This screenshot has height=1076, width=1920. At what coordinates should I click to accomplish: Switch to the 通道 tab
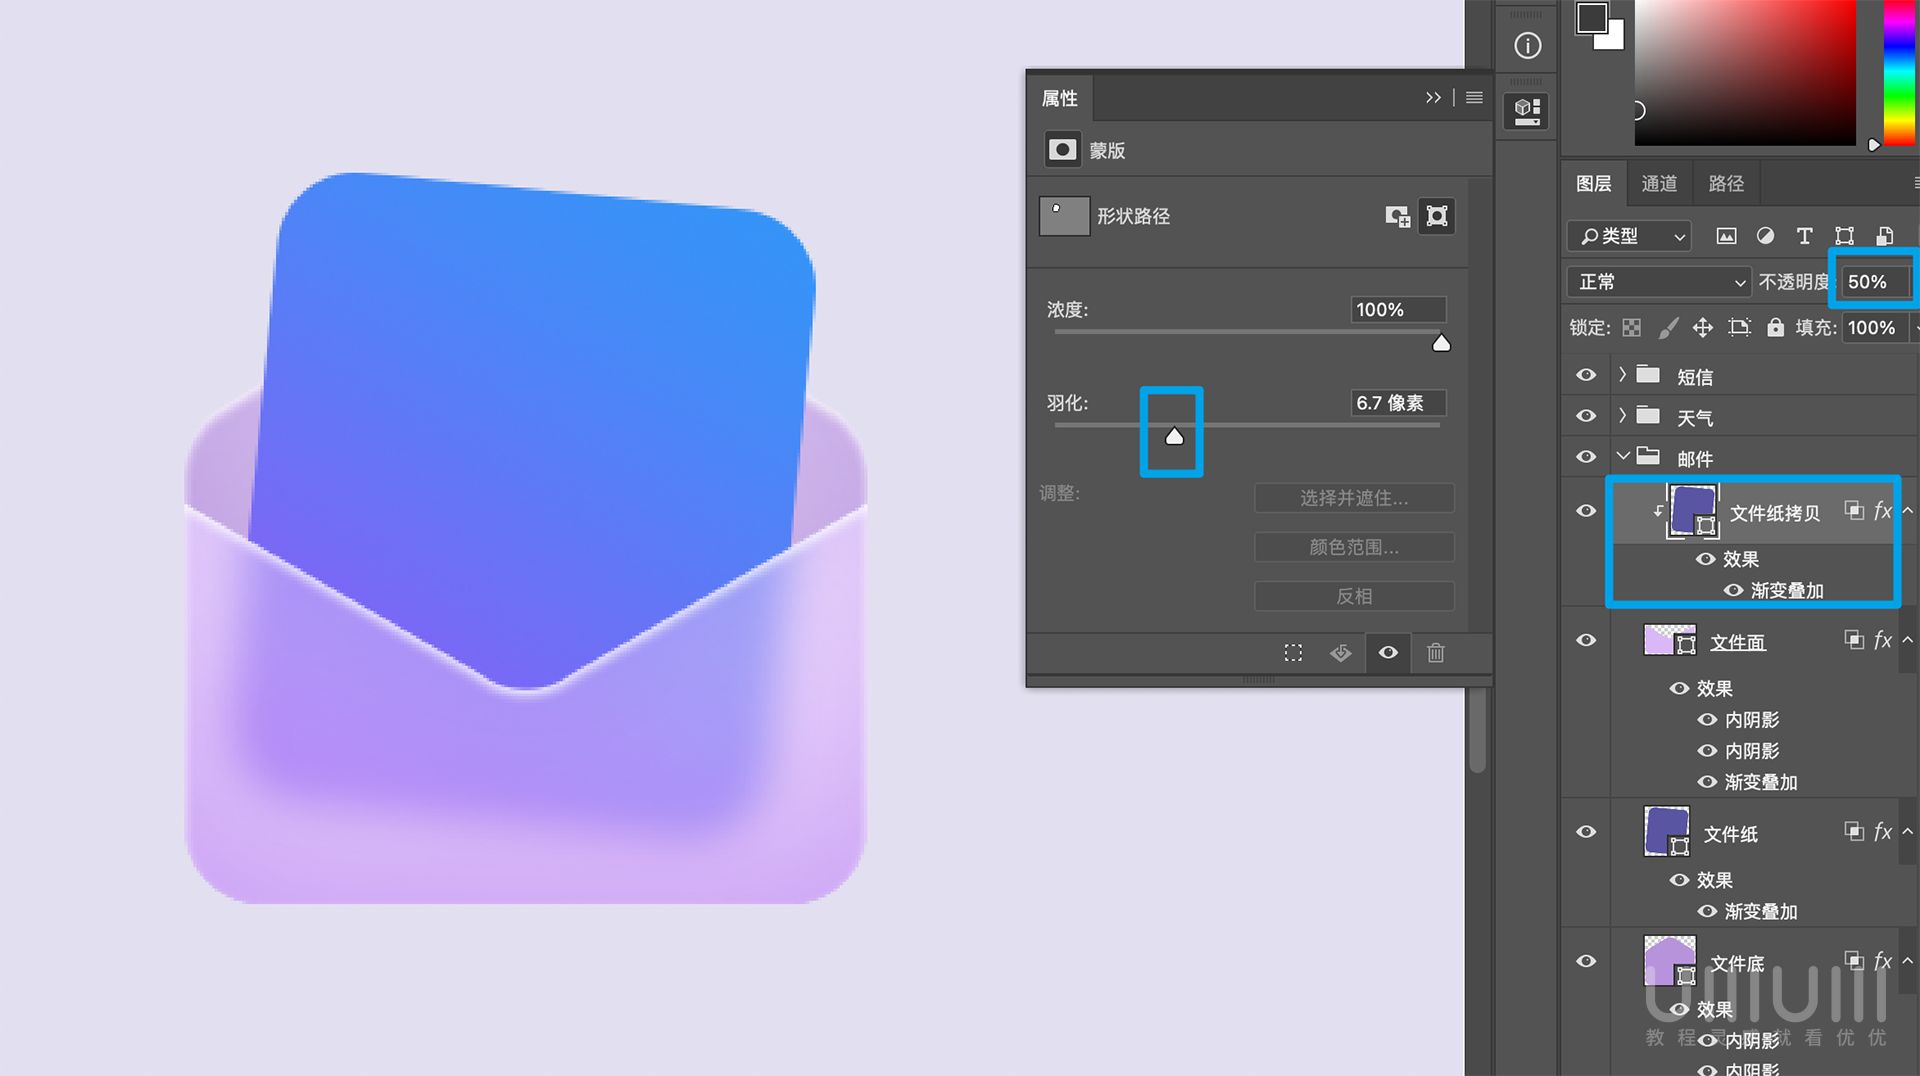click(1659, 183)
